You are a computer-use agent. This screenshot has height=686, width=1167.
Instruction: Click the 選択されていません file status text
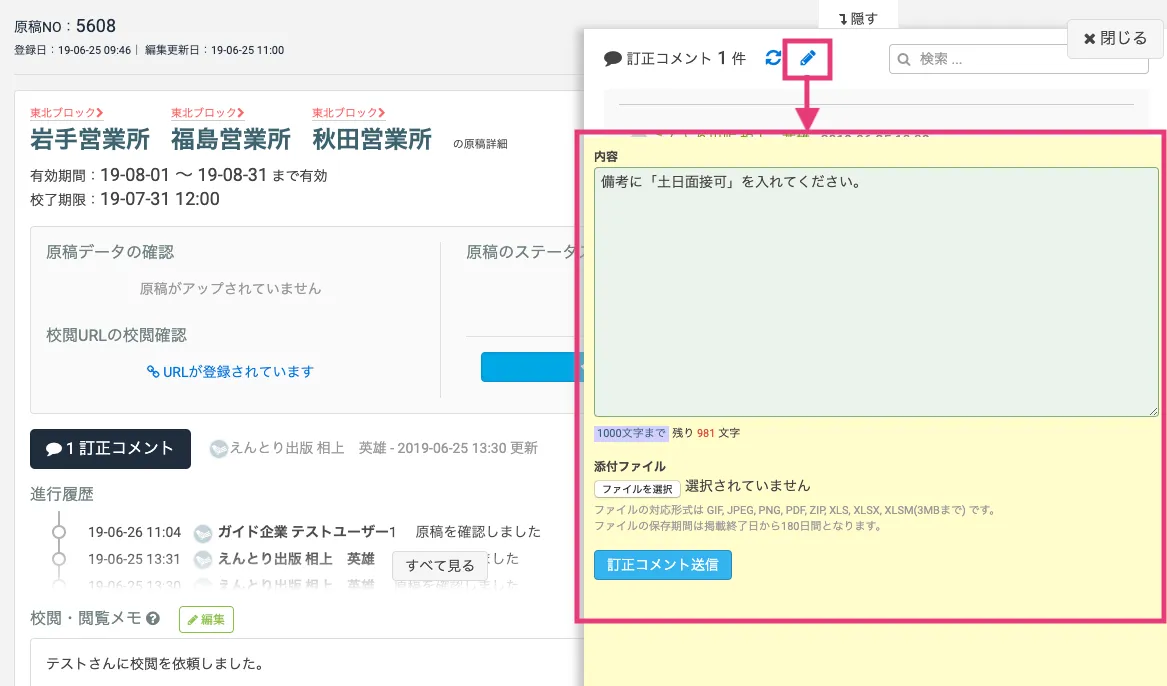(747, 486)
